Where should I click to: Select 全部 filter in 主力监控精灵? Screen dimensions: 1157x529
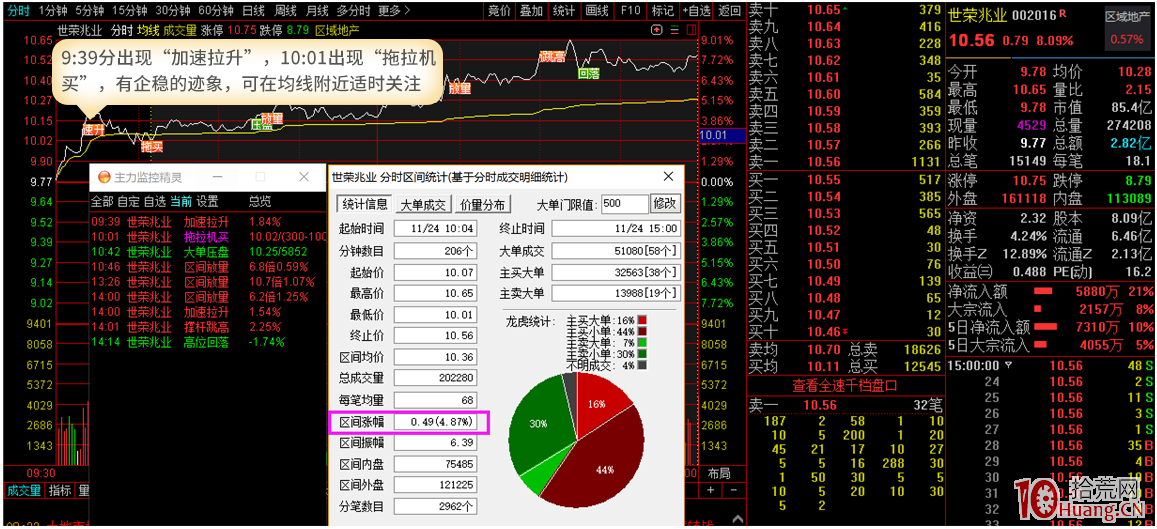tap(103, 201)
